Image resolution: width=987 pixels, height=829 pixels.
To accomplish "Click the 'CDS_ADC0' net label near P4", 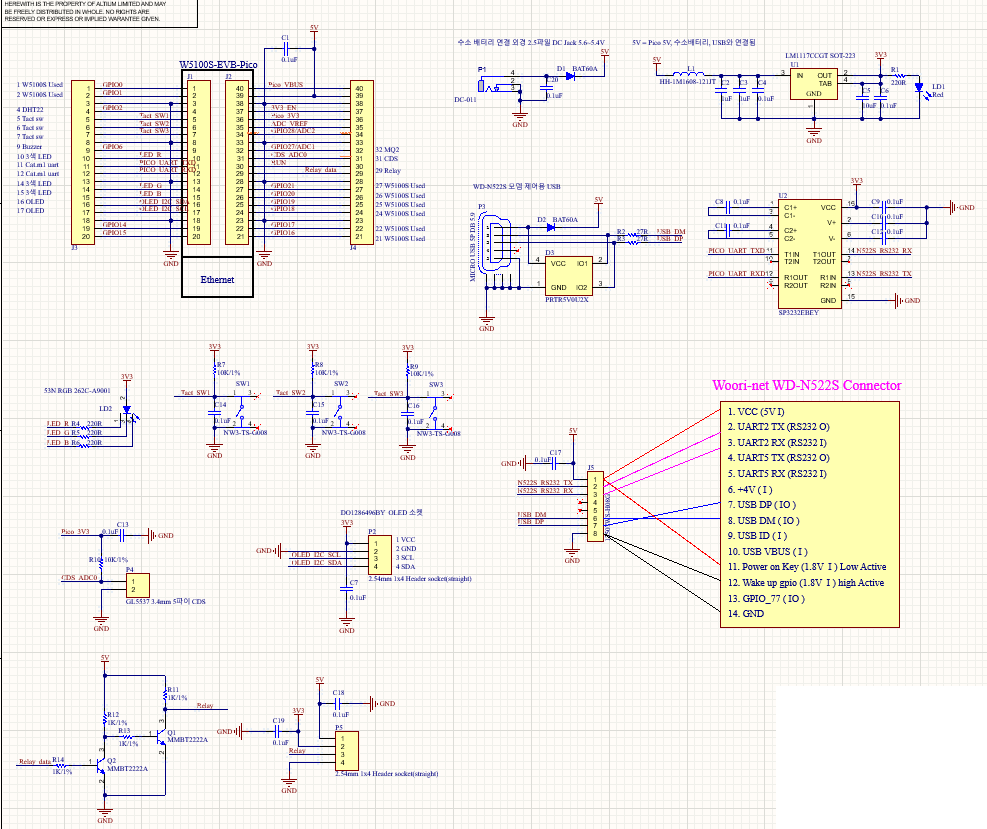I will pos(79,577).
